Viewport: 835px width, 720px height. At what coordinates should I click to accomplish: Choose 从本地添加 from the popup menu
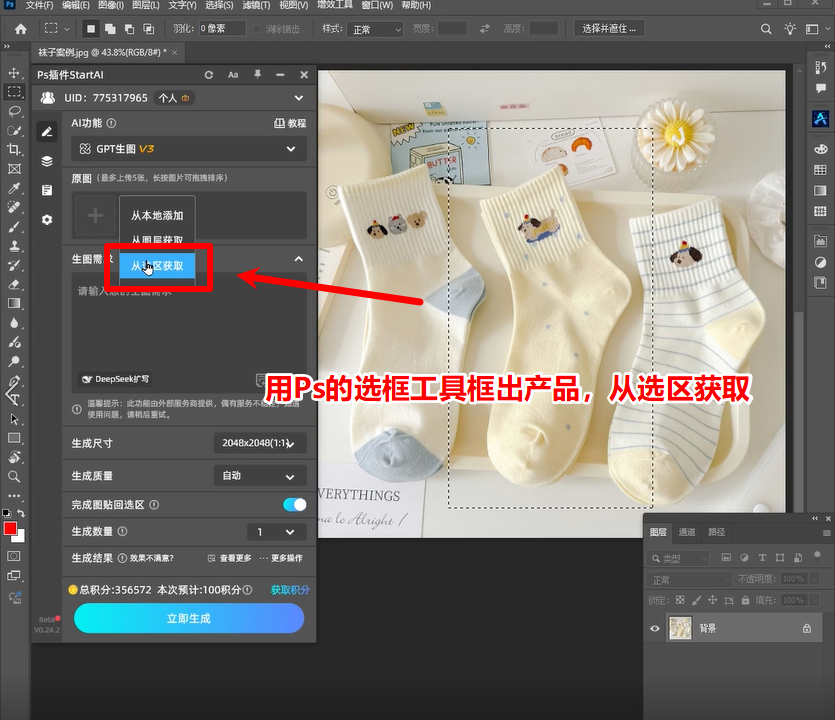[x=157, y=216]
